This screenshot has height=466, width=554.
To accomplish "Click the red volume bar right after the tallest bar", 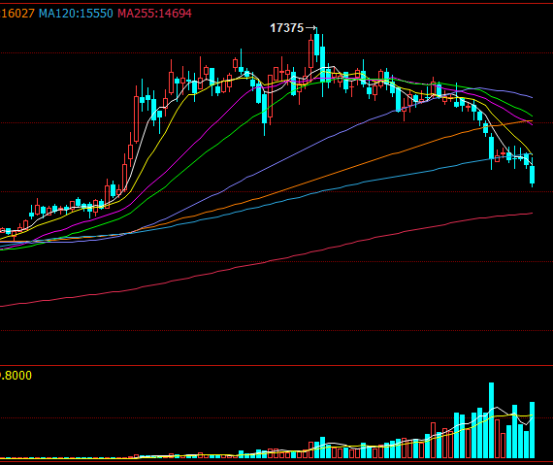I will click(497, 438).
